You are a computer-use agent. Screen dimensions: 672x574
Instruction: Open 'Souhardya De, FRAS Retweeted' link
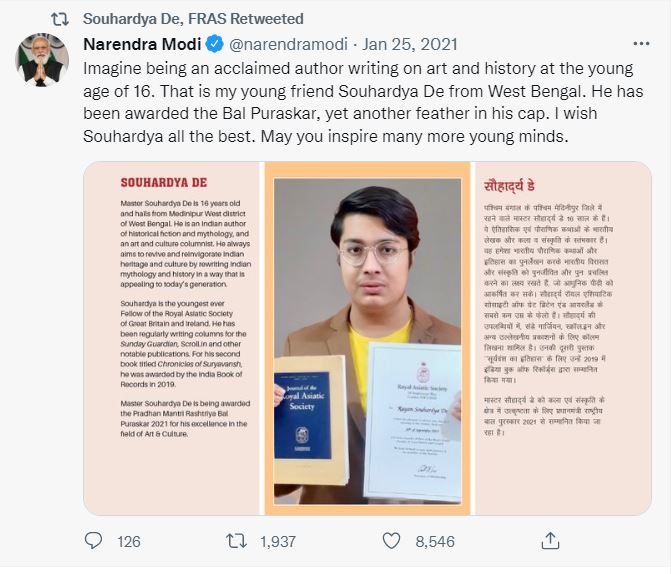pos(193,19)
